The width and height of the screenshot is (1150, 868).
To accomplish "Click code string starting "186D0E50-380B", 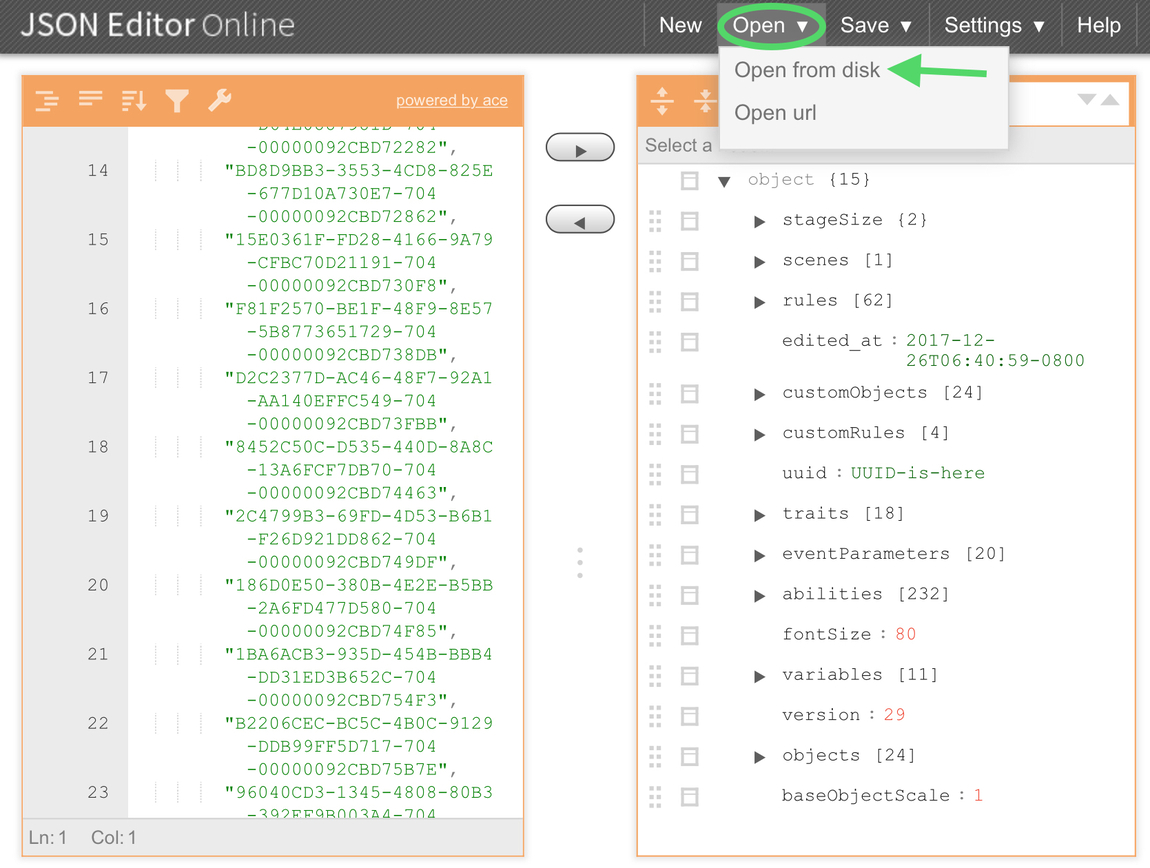I will [359, 608].
